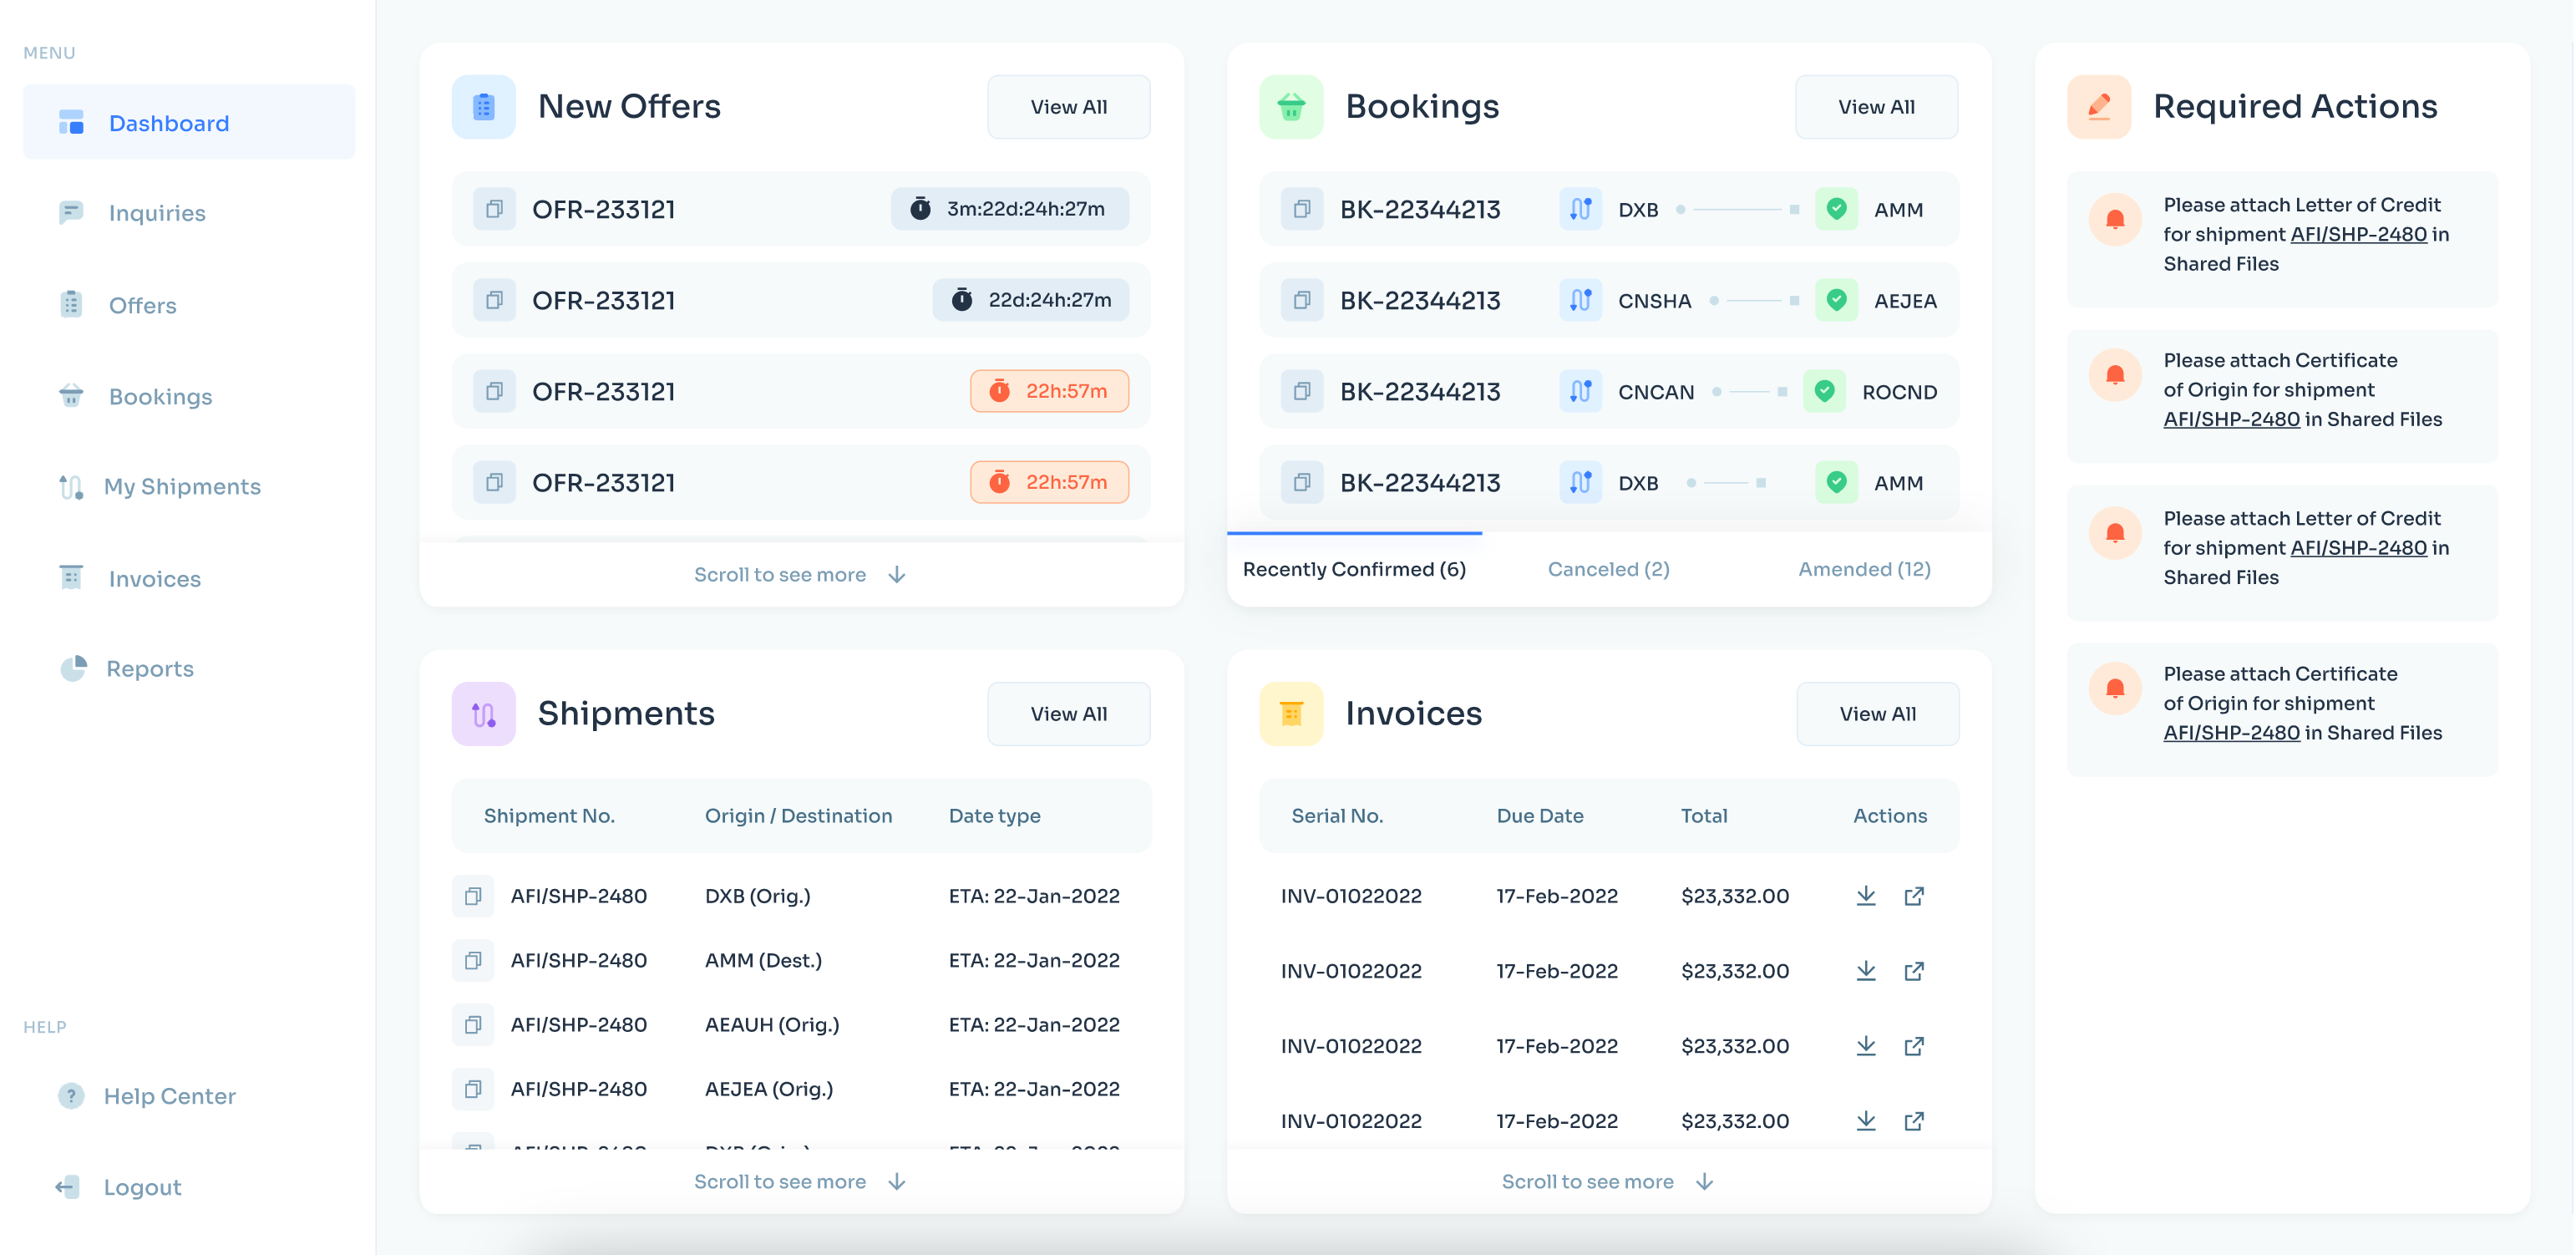
Task: Switch to Amended (12) bookings tab
Action: 1864,569
